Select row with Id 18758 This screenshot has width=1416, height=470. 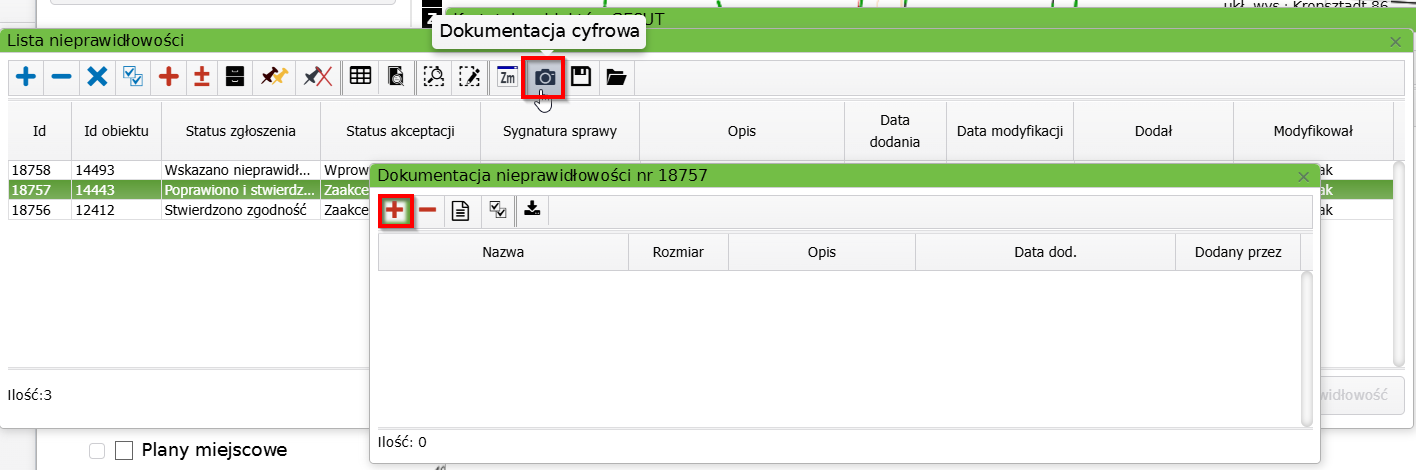coord(40,170)
